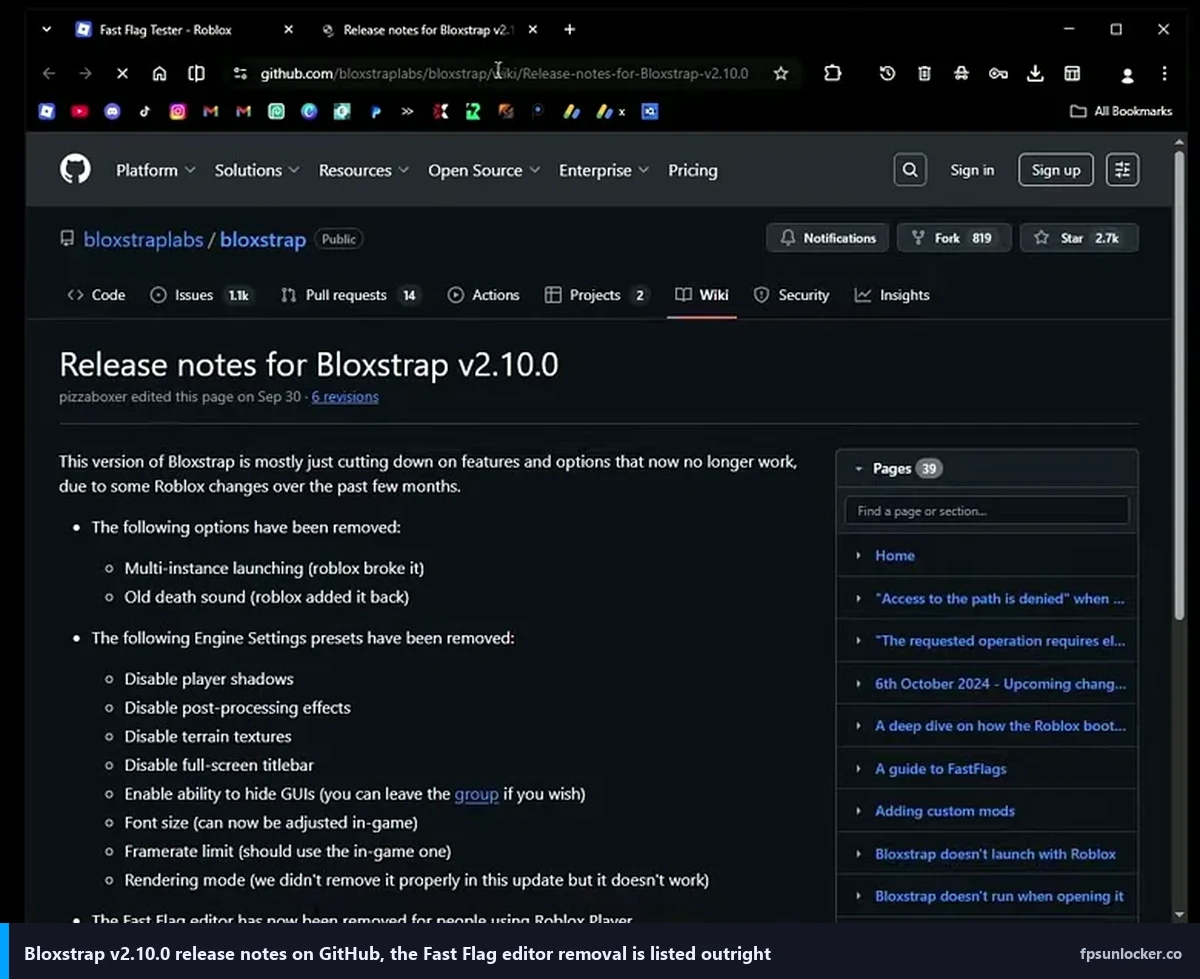Viewport: 1200px width, 979px height.
Task: Open the Instagram bookmark icon
Action: click(x=178, y=112)
